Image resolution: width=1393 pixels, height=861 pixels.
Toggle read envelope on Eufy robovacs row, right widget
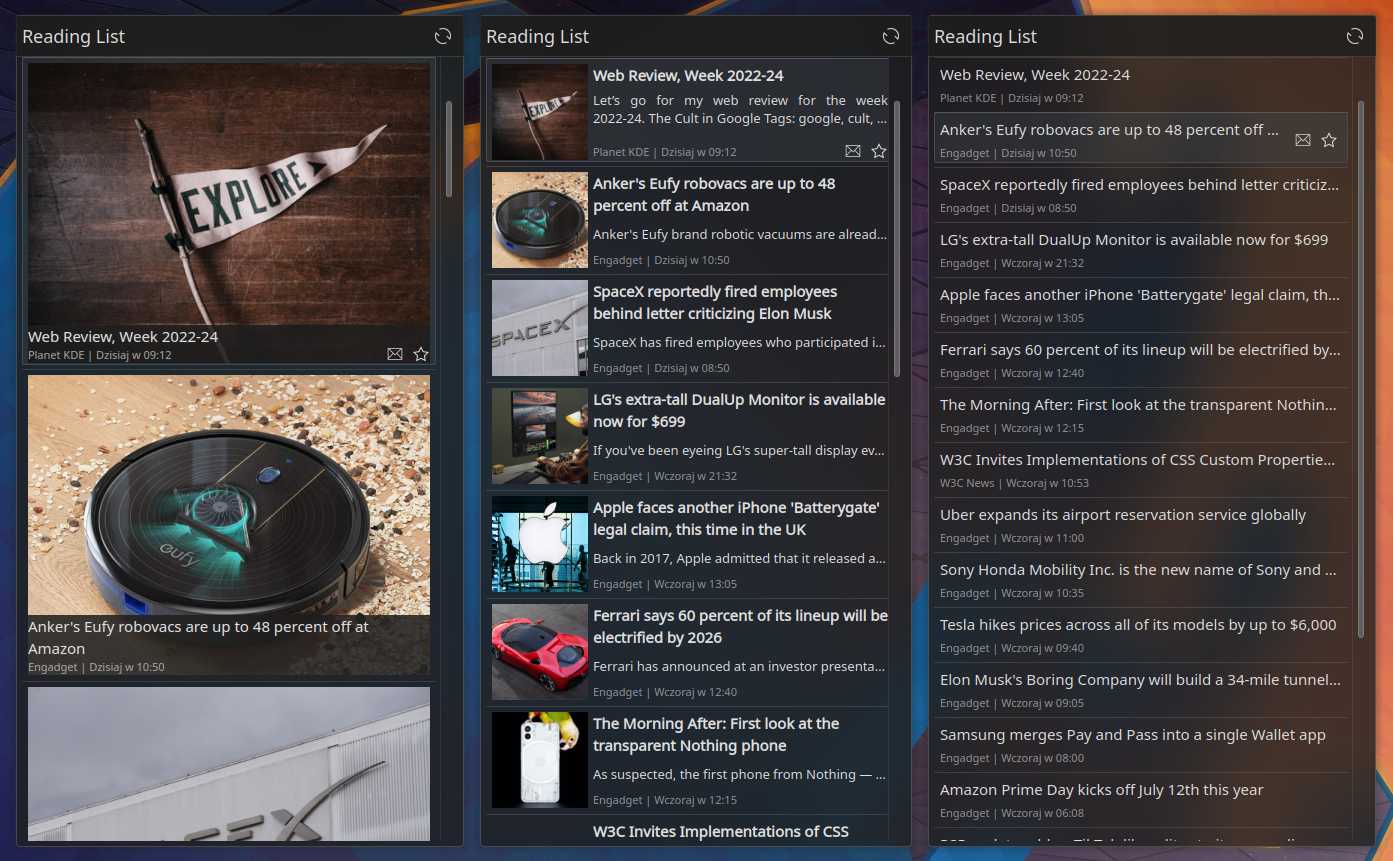1303,140
